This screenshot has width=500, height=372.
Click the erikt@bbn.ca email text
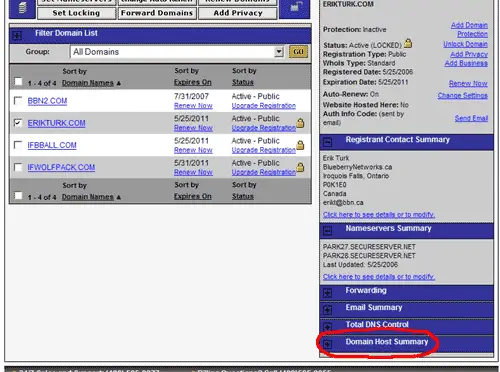(343, 203)
